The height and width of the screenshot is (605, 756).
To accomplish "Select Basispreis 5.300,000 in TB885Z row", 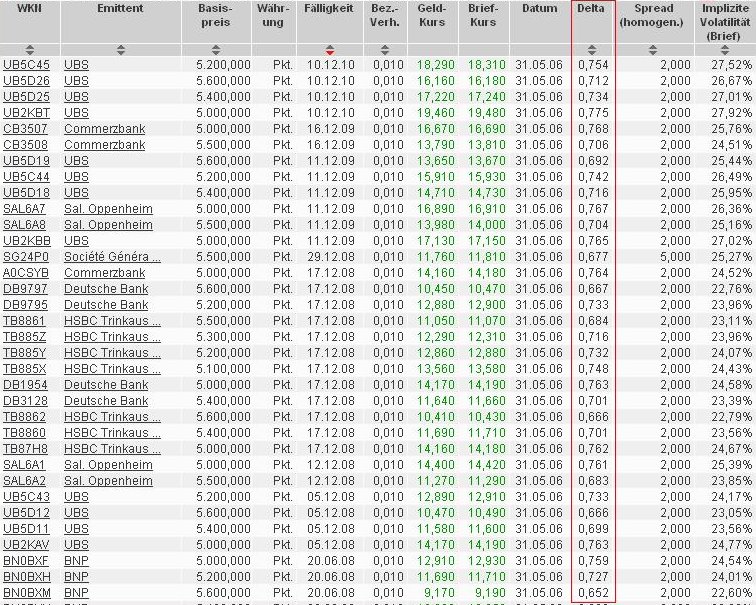I will coord(223,336).
